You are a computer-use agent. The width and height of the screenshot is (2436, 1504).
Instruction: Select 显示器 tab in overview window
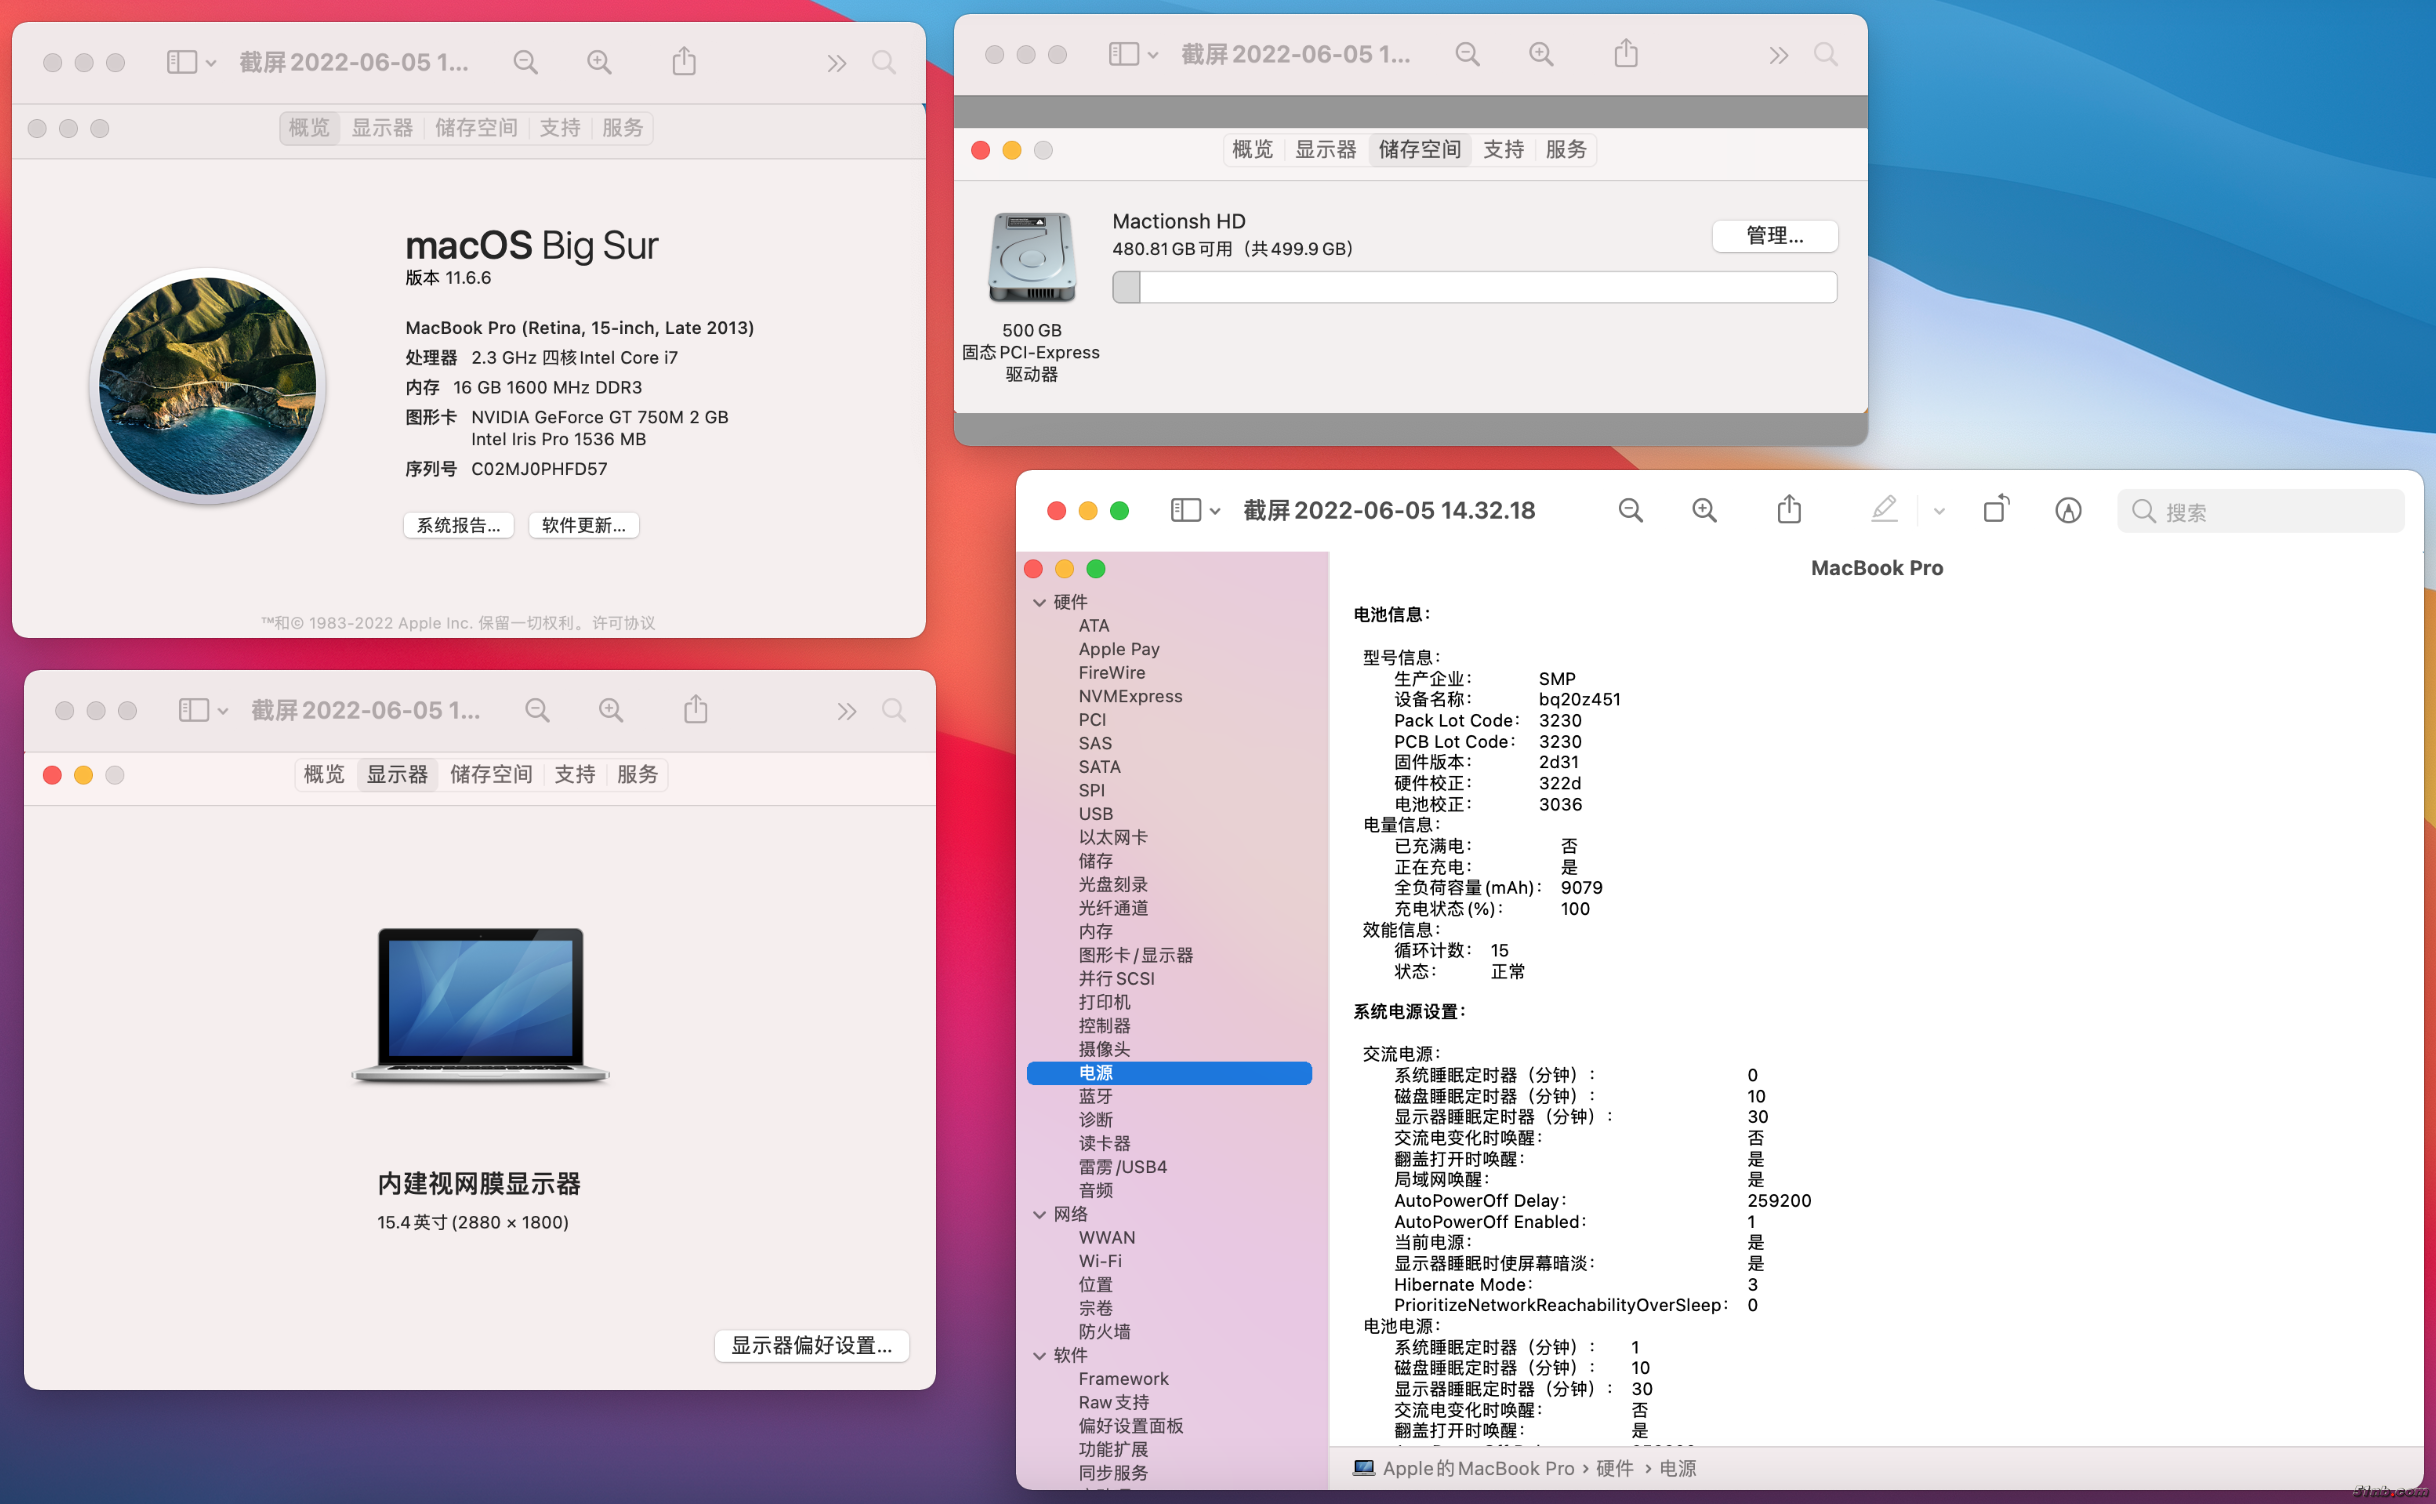pyautogui.click(x=382, y=128)
